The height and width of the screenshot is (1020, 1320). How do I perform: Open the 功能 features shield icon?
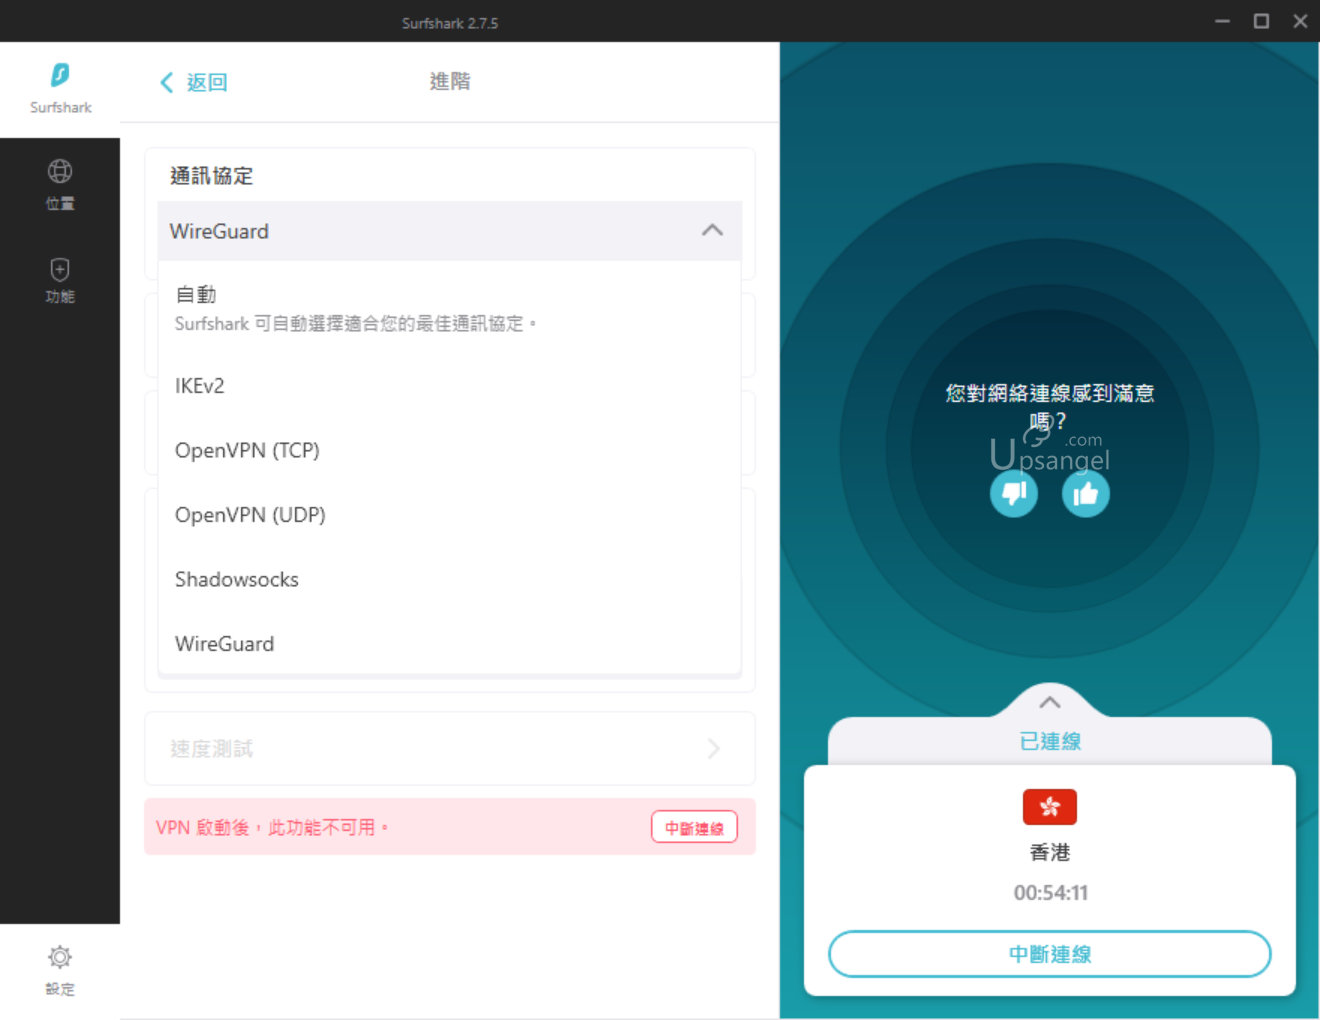tap(60, 266)
